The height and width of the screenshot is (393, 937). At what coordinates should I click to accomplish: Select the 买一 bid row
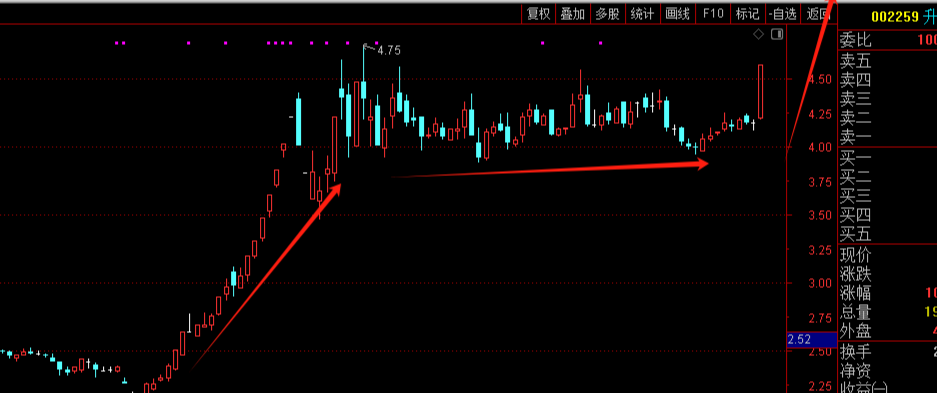click(x=856, y=159)
